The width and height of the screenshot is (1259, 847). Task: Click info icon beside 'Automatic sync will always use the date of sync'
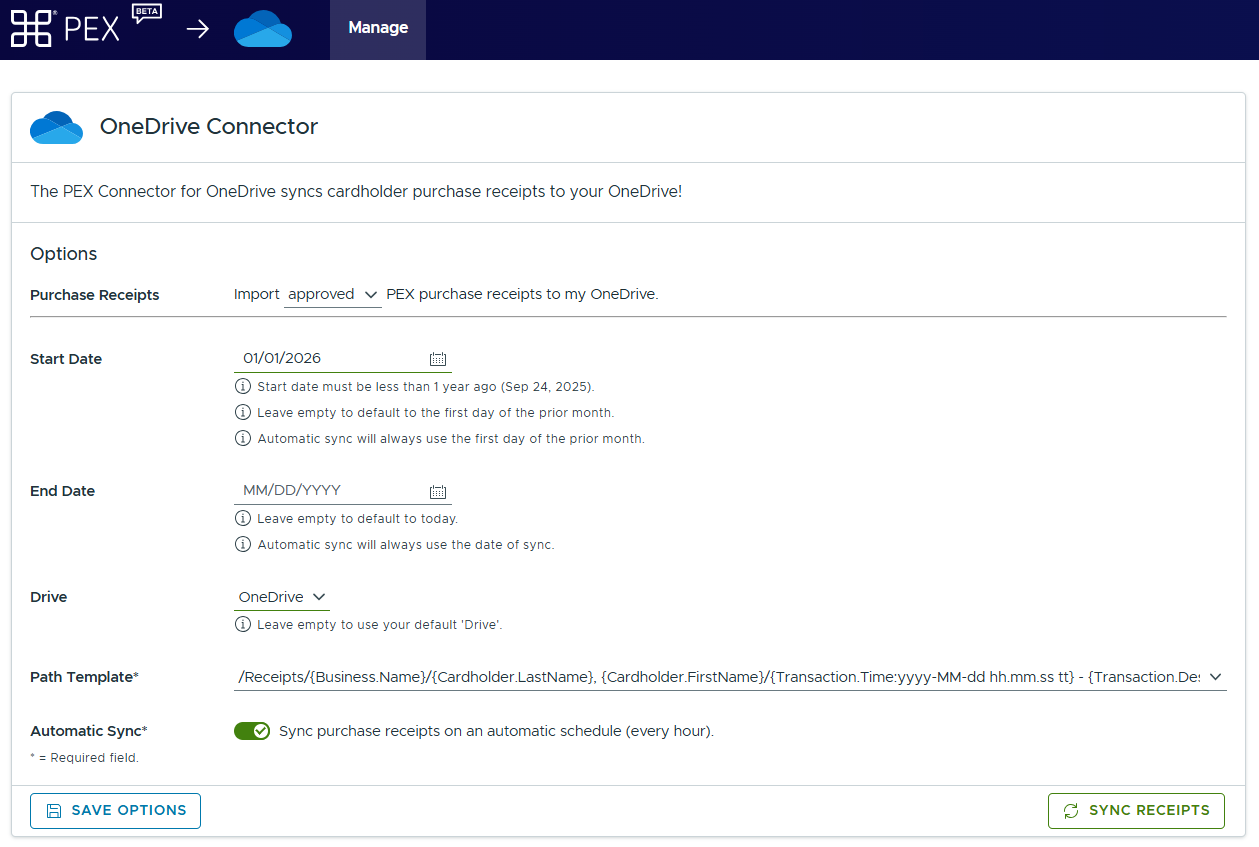tap(242, 544)
